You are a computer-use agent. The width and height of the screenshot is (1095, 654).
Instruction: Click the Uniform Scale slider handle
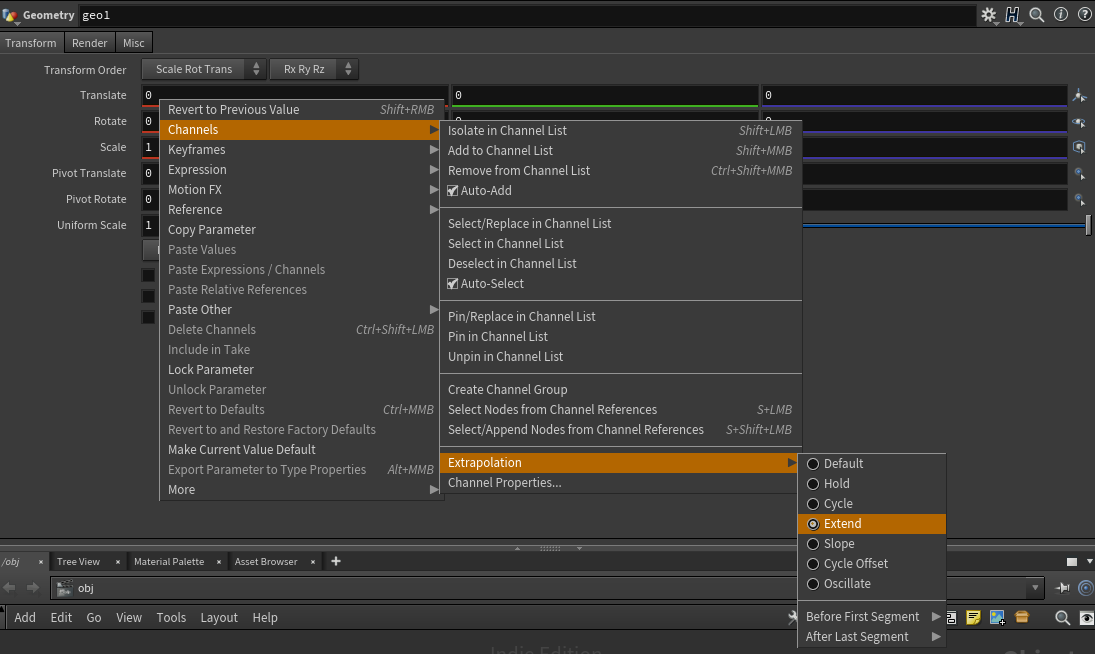1088,225
